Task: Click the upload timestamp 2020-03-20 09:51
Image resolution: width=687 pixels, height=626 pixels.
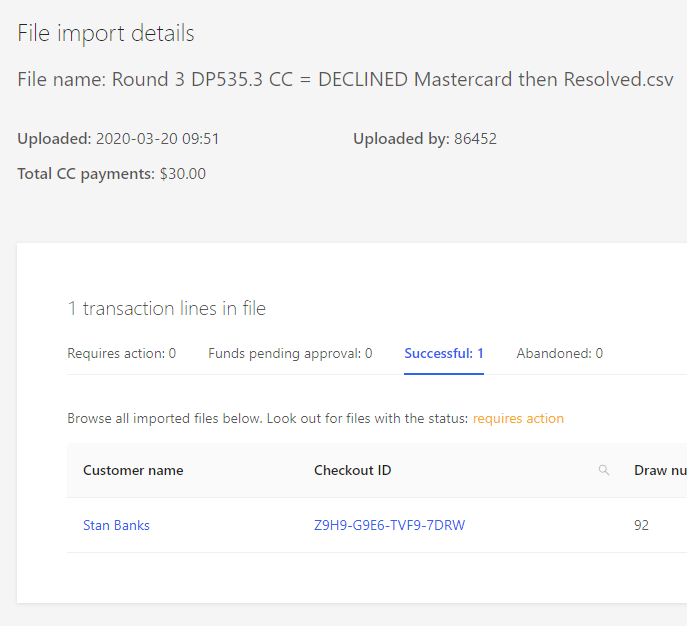Action: [157, 139]
